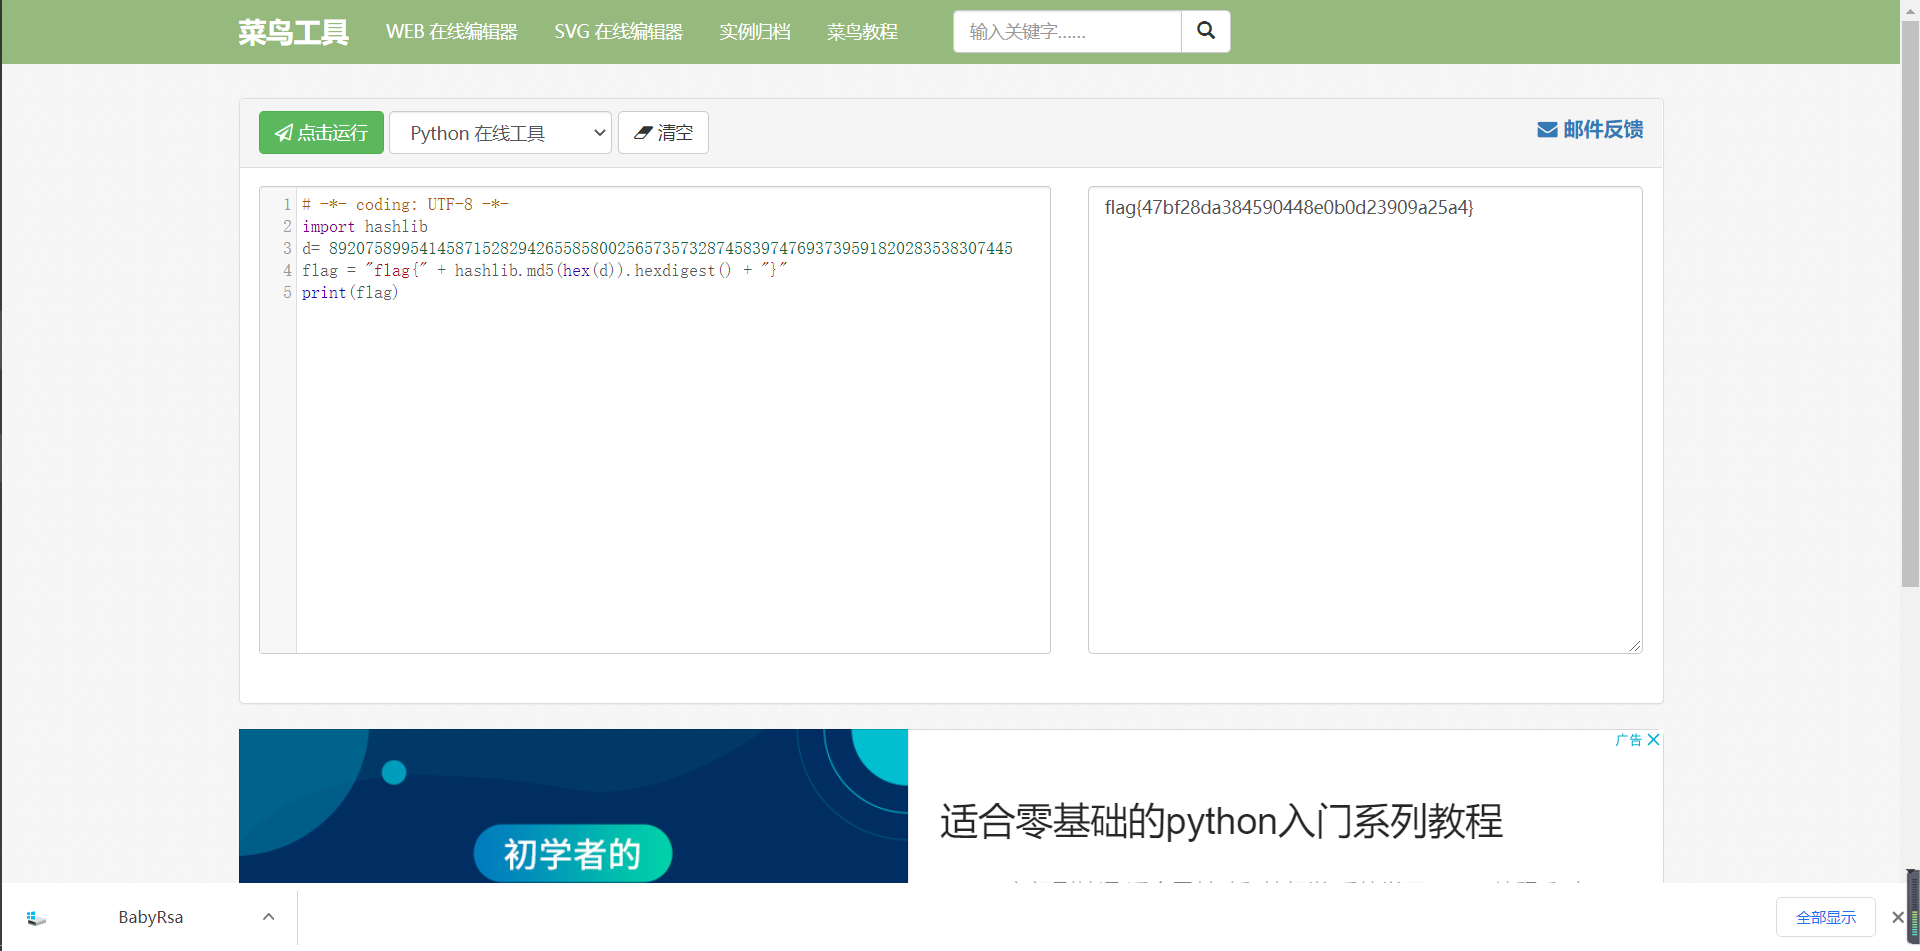Open 菜鸟教程 menu item
1920x951 pixels.
point(862,32)
